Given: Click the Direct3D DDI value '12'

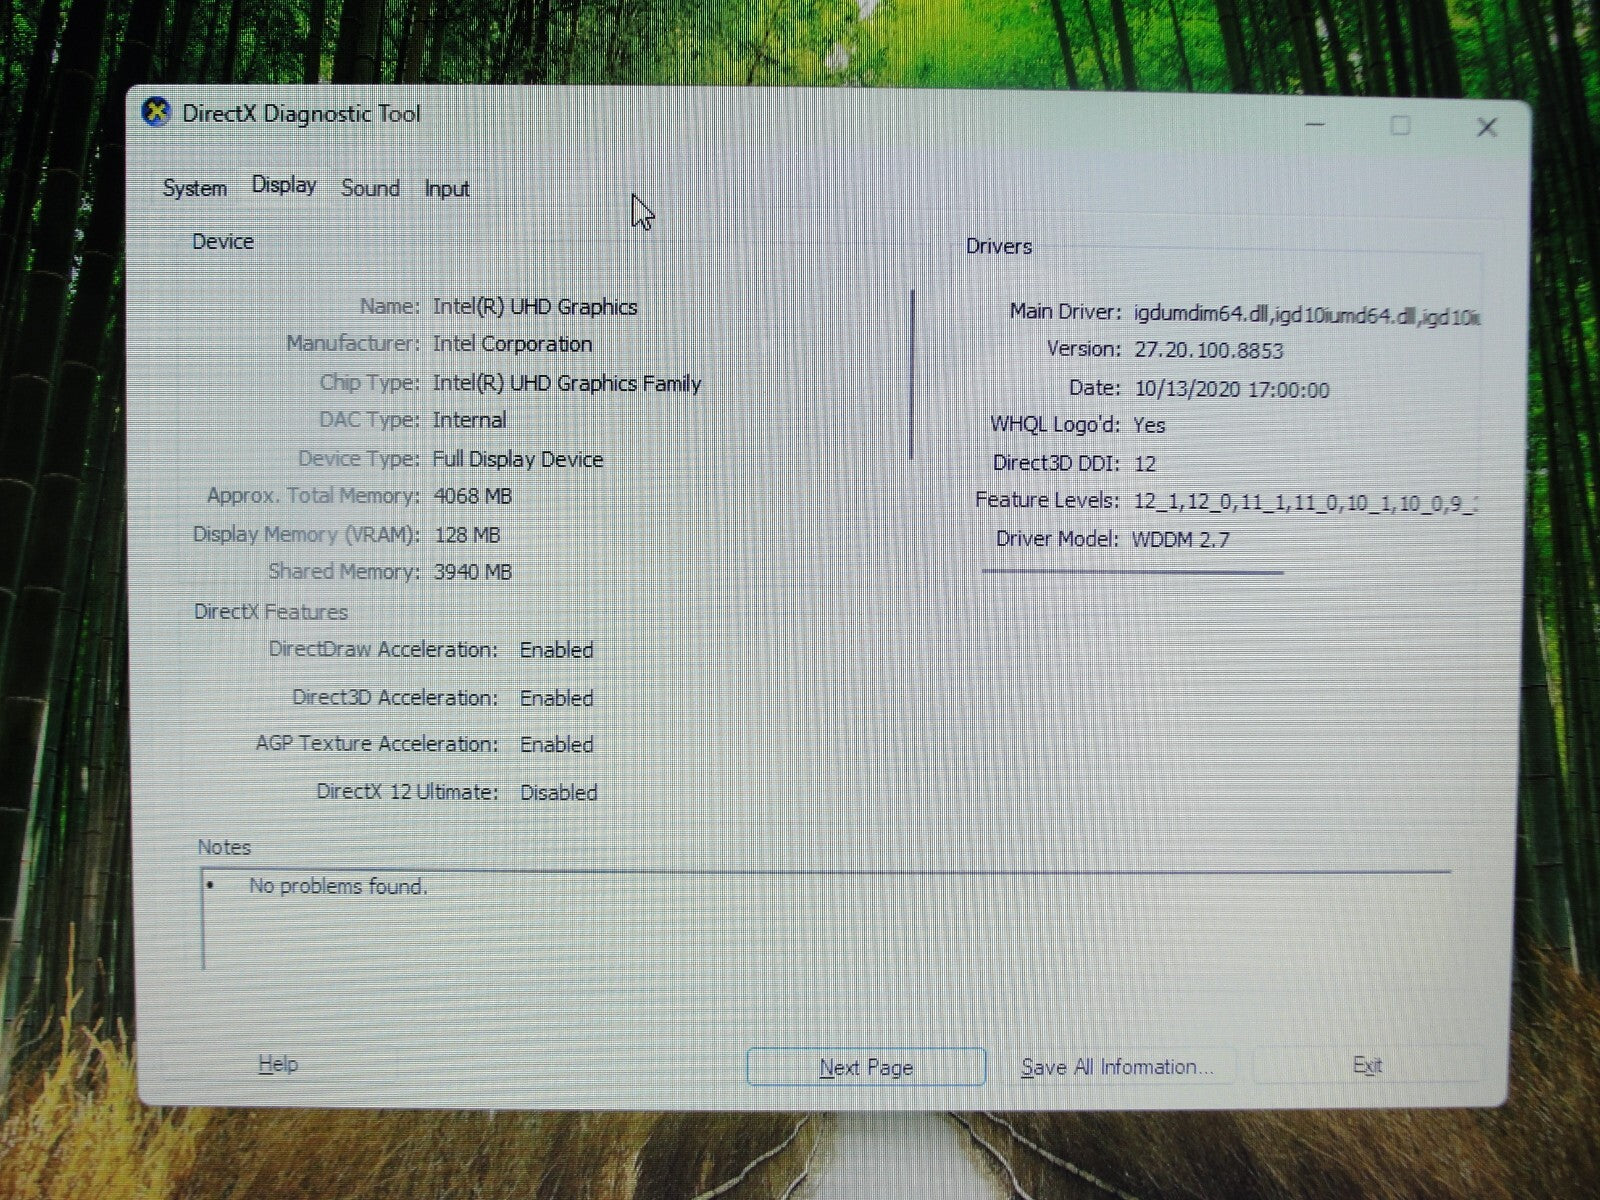Looking at the screenshot, I should tap(1145, 464).
